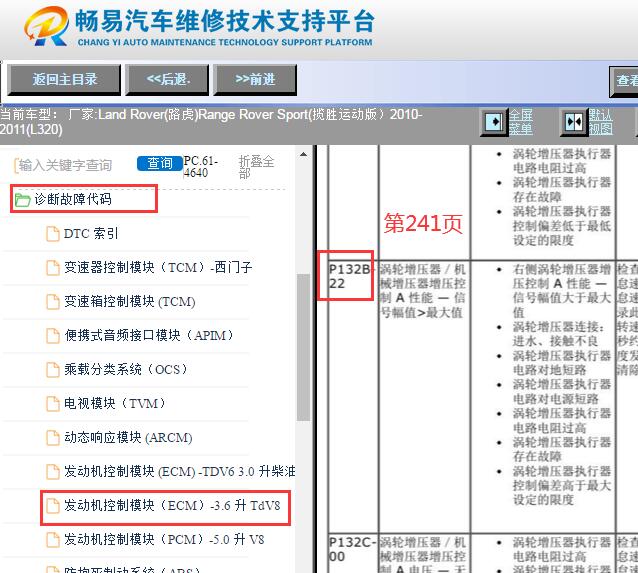Click the blue 查询 search button
This screenshot has width=638, height=573.
[x=160, y=164]
